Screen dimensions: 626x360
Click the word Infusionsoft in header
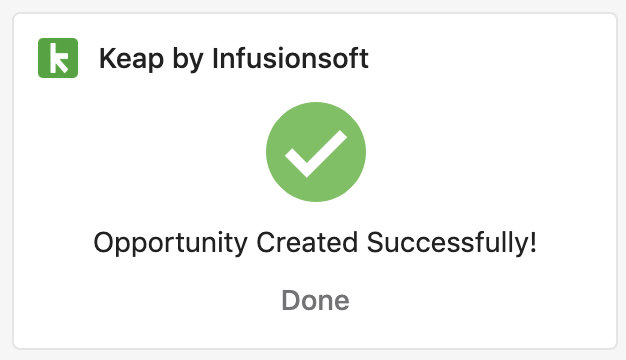pyautogui.click(x=290, y=58)
